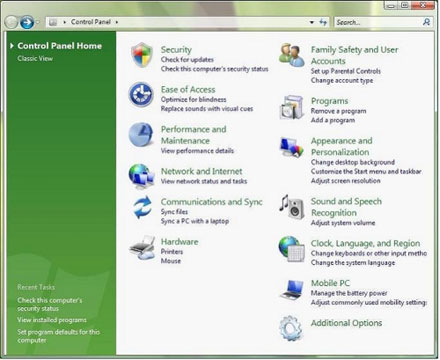The height and width of the screenshot is (360, 440).
Task: Click View installed programs recent task
Action: tap(52, 320)
